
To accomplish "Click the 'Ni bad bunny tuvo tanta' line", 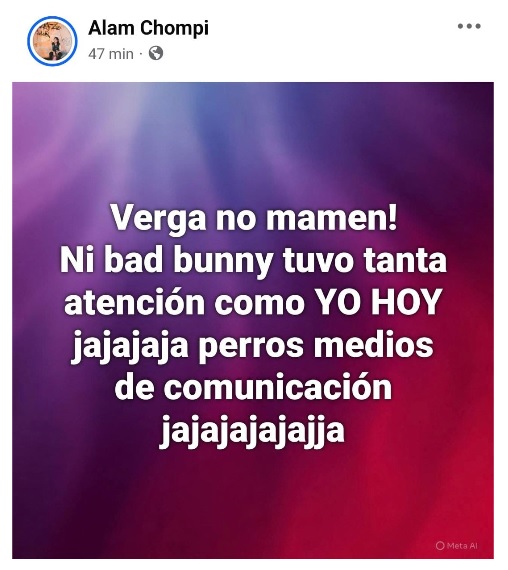I will coord(253,261).
